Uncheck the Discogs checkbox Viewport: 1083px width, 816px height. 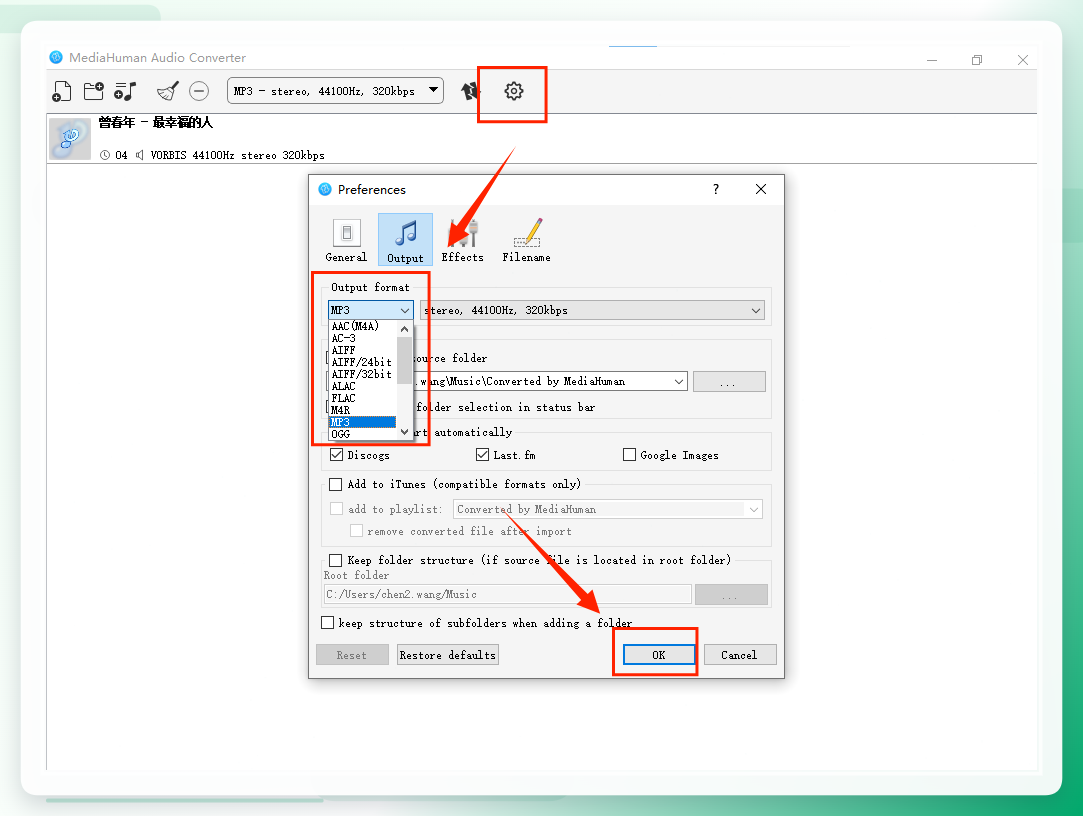coord(336,455)
